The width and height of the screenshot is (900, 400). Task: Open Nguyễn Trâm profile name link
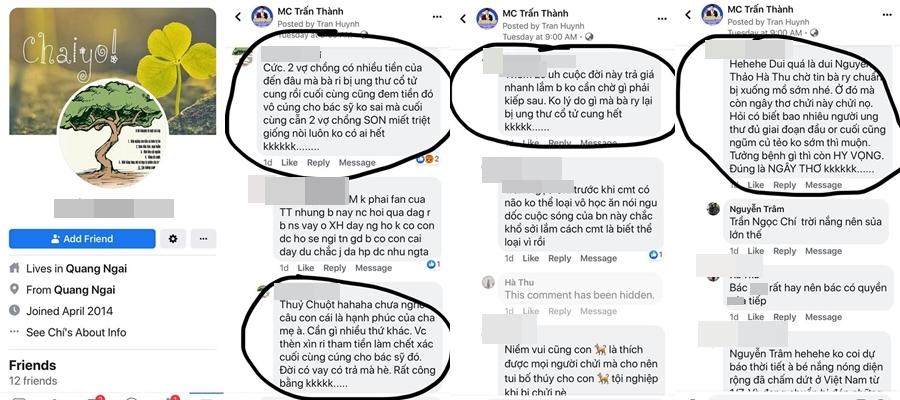757,209
